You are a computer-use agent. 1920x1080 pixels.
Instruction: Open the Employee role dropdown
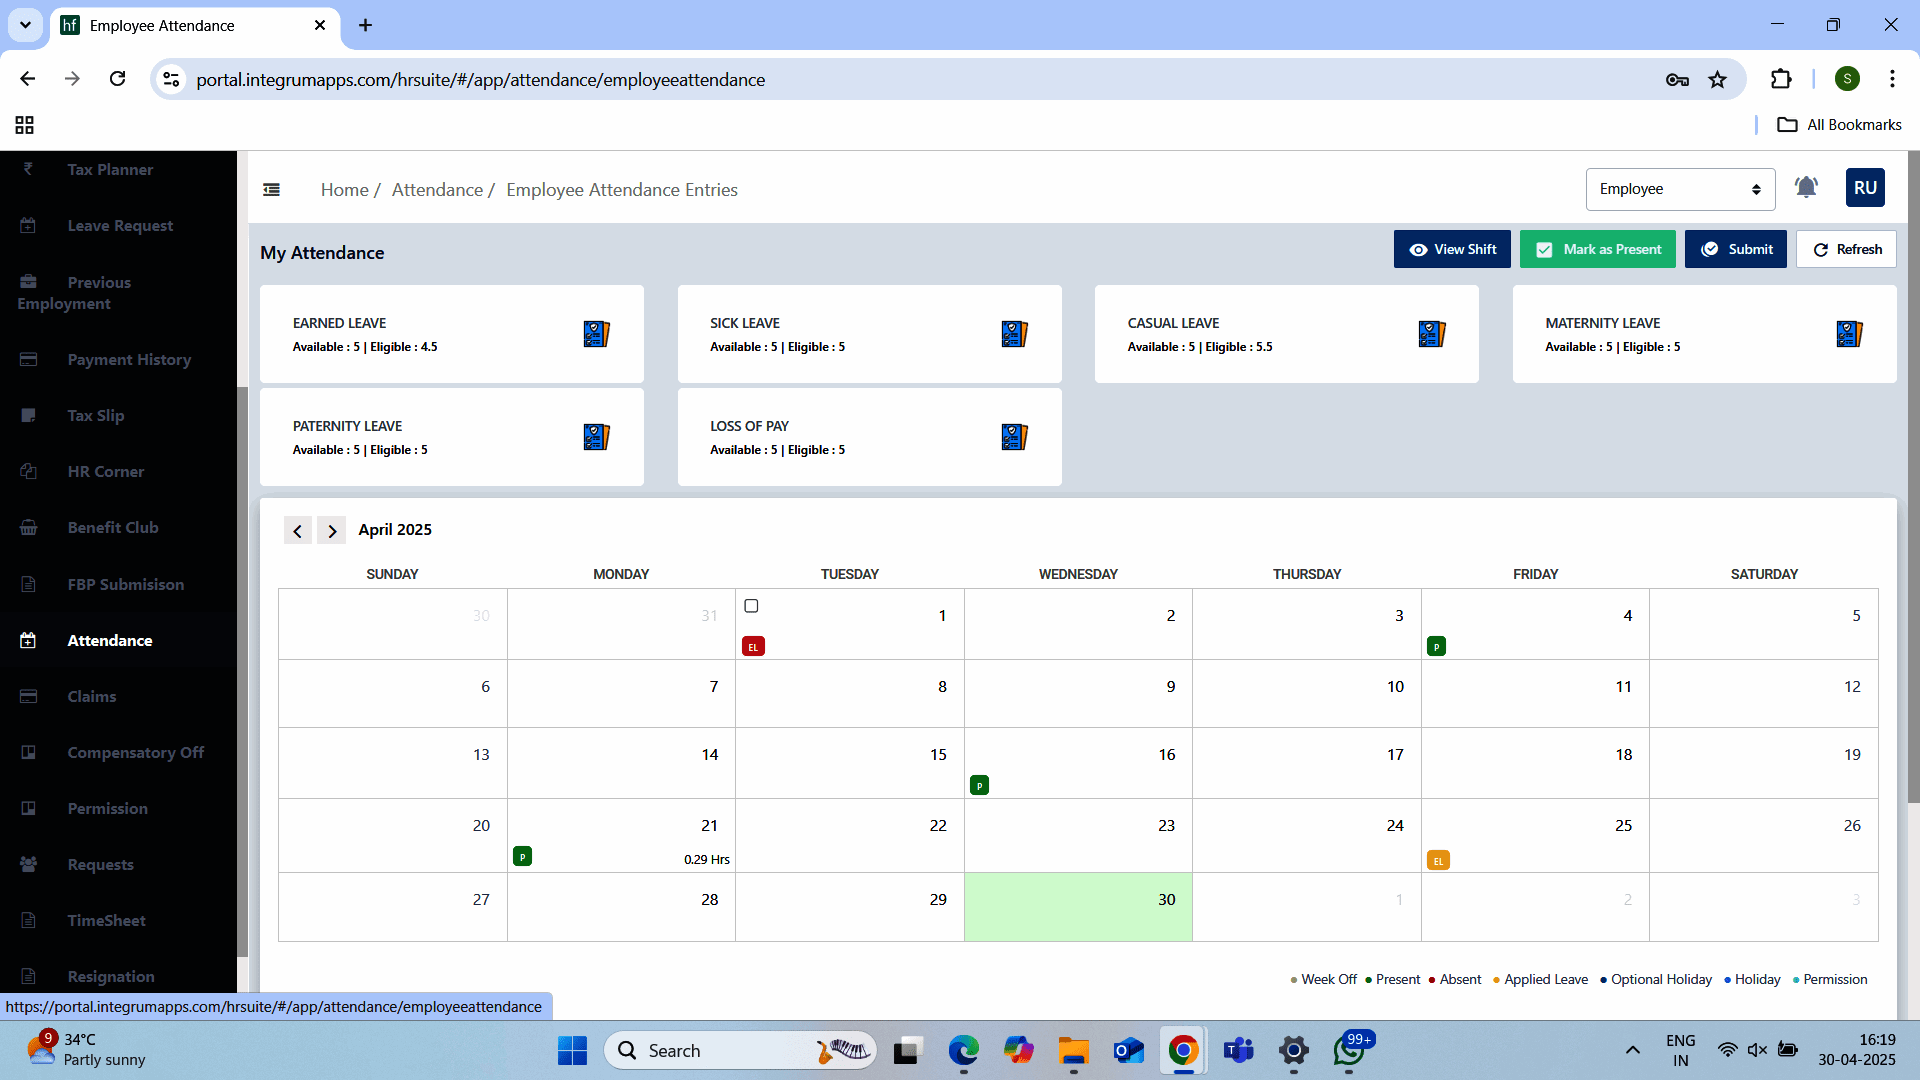(x=1679, y=189)
